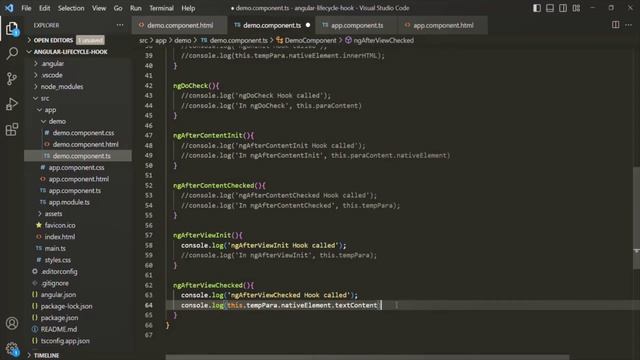This screenshot has height=360, width=640.
Task: Open Run and Debug view
Action: [x=12, y=104]
